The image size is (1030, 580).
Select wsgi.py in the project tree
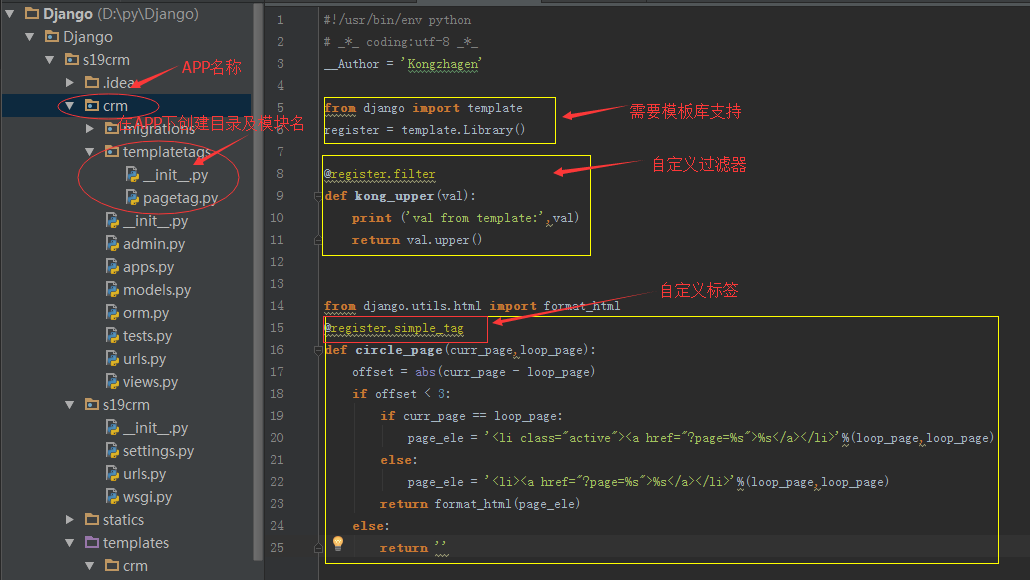pyautogui.click(x=147, y=497)
